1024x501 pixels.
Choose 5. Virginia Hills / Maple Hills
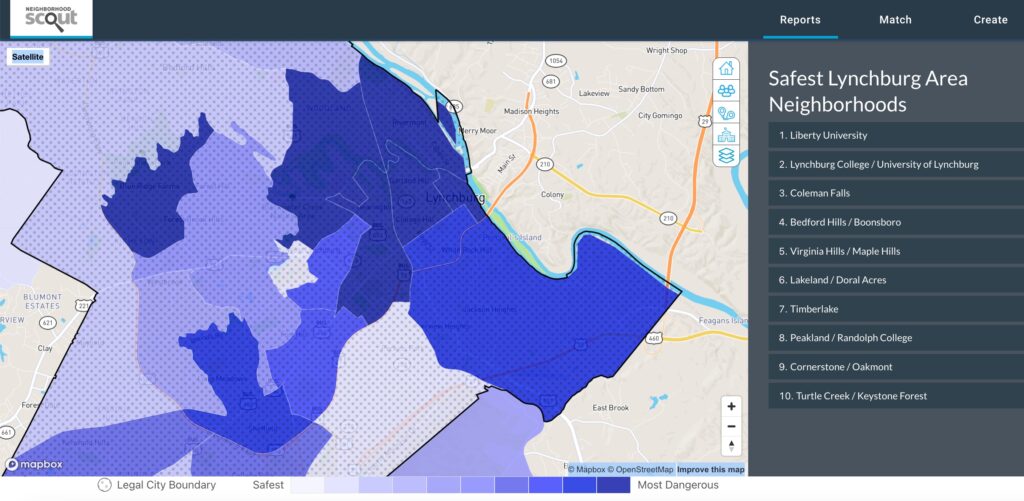tap(896, 251)
